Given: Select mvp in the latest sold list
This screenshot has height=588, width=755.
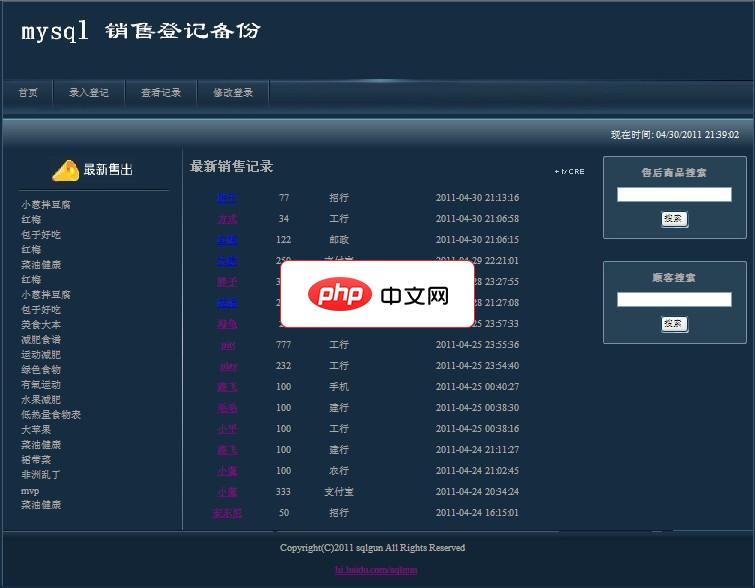Looking at the screenshot, I should coord(30,491).
